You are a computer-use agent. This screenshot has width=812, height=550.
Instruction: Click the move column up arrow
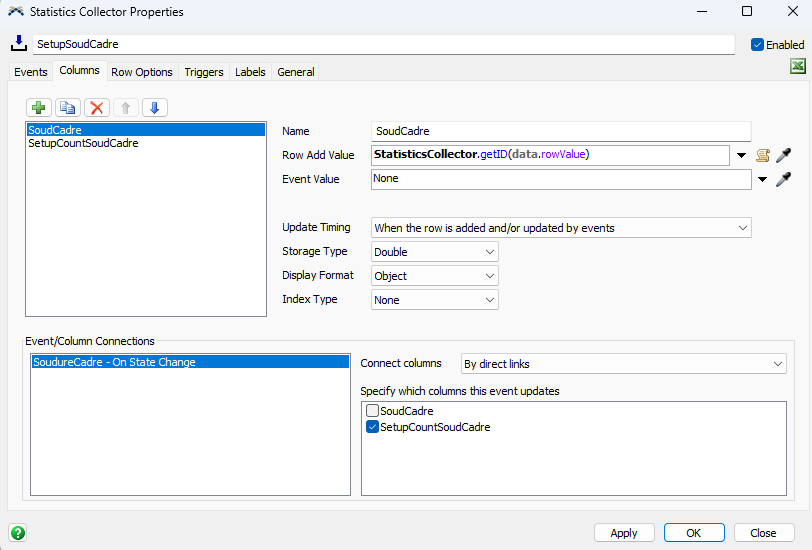[126, 108]
